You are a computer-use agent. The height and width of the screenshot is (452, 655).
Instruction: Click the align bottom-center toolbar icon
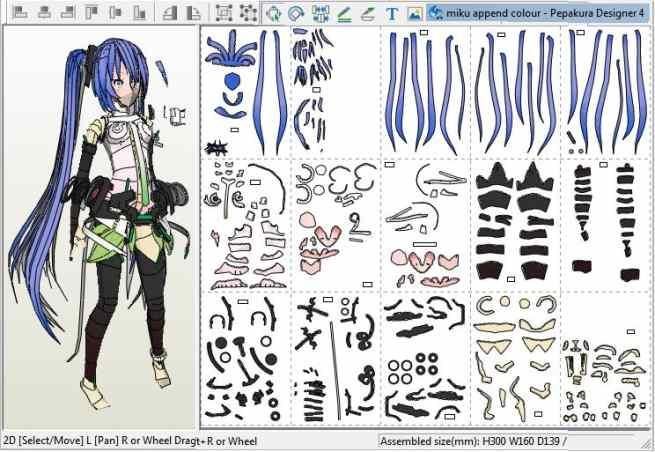click(x=44, y=13)
